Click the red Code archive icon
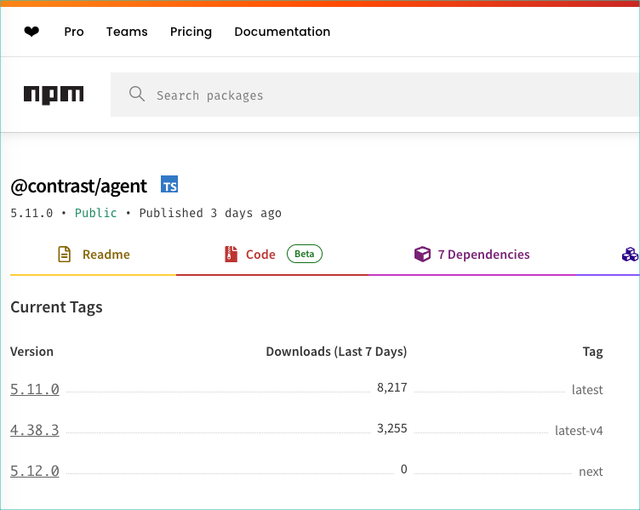Image resolution: width=640 pixels, height=510 pixels. [x=231, y=254]
